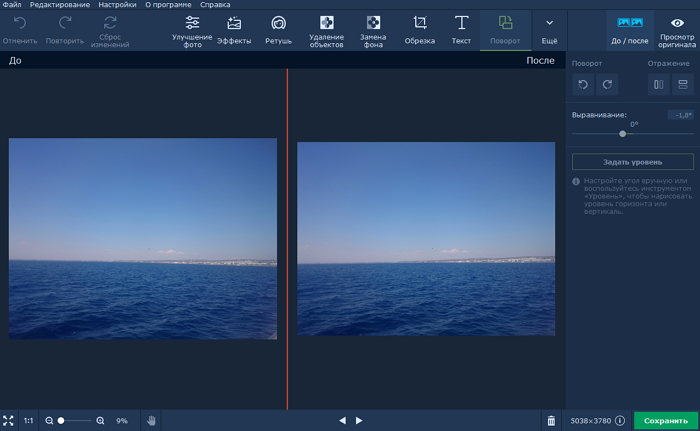The height and width of the screenshot is (431, 700).
Task: Click the Выравнивание slider handle
Action: point(623,133)
